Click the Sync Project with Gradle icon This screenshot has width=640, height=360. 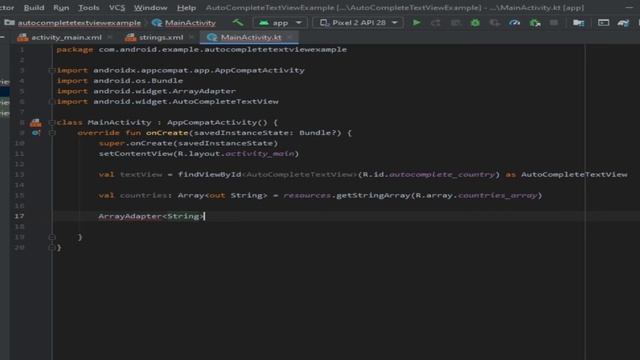[623, 23]
